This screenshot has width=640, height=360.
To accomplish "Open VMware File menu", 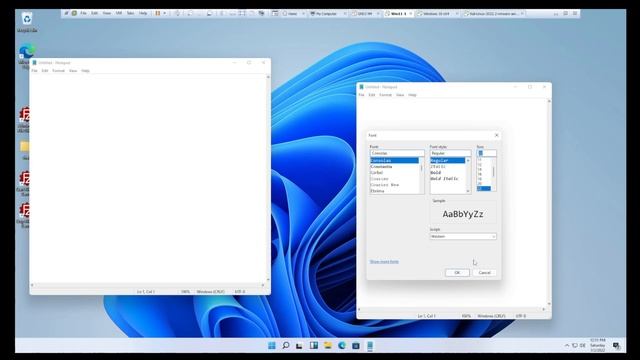I will click(x=83, y=13).
